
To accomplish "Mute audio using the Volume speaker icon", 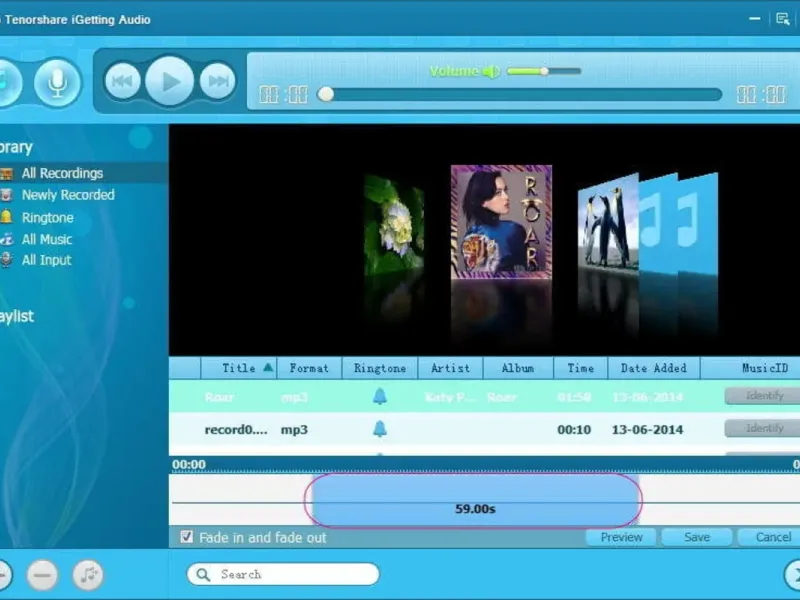I will click(490, 71).
